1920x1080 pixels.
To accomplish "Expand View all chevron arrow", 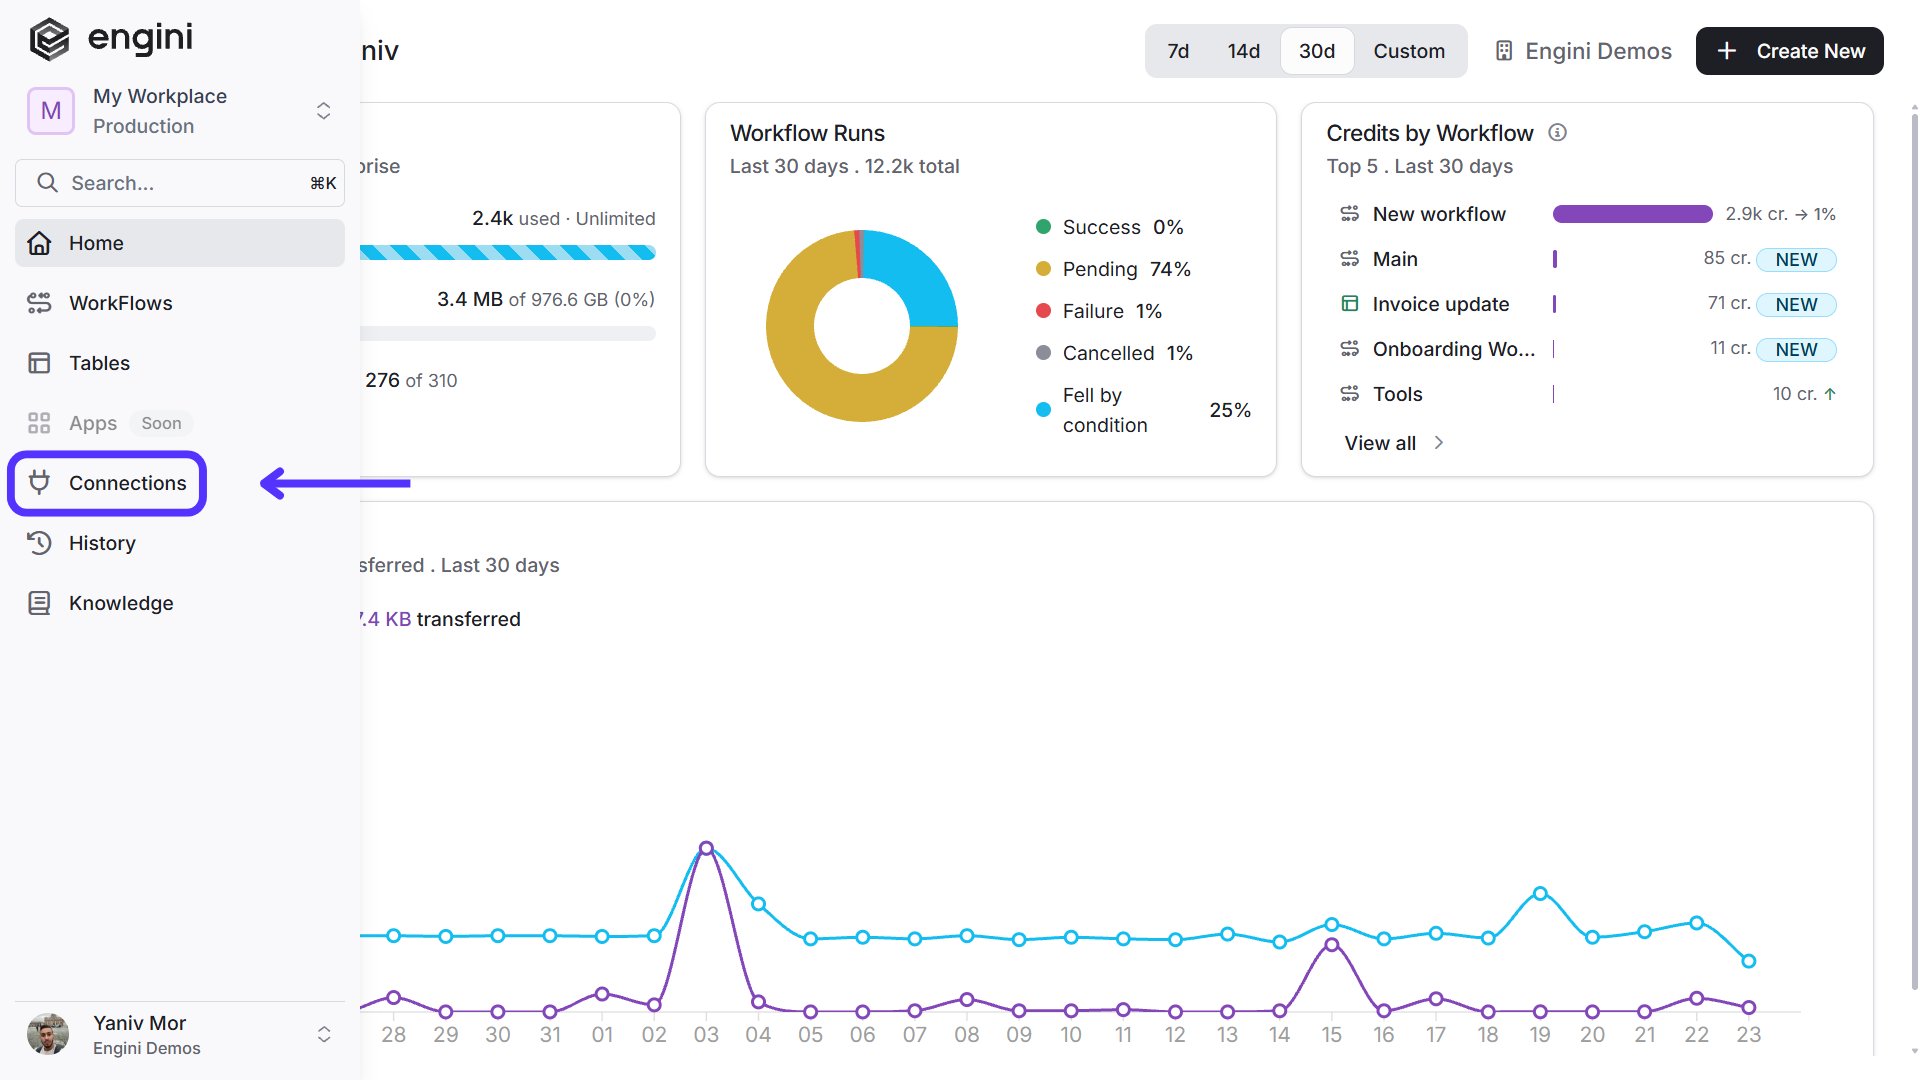I will pos(1438,443).
